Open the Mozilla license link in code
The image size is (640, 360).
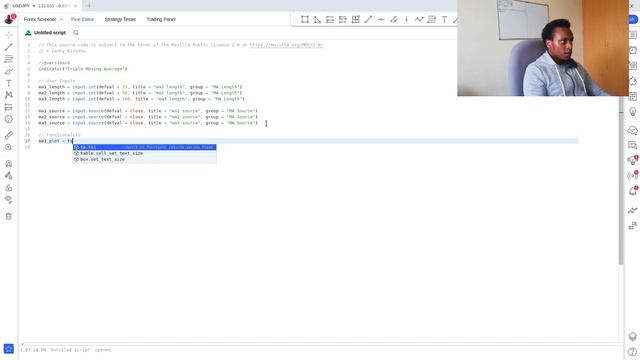pyautogui.click(x=286, y=45)
